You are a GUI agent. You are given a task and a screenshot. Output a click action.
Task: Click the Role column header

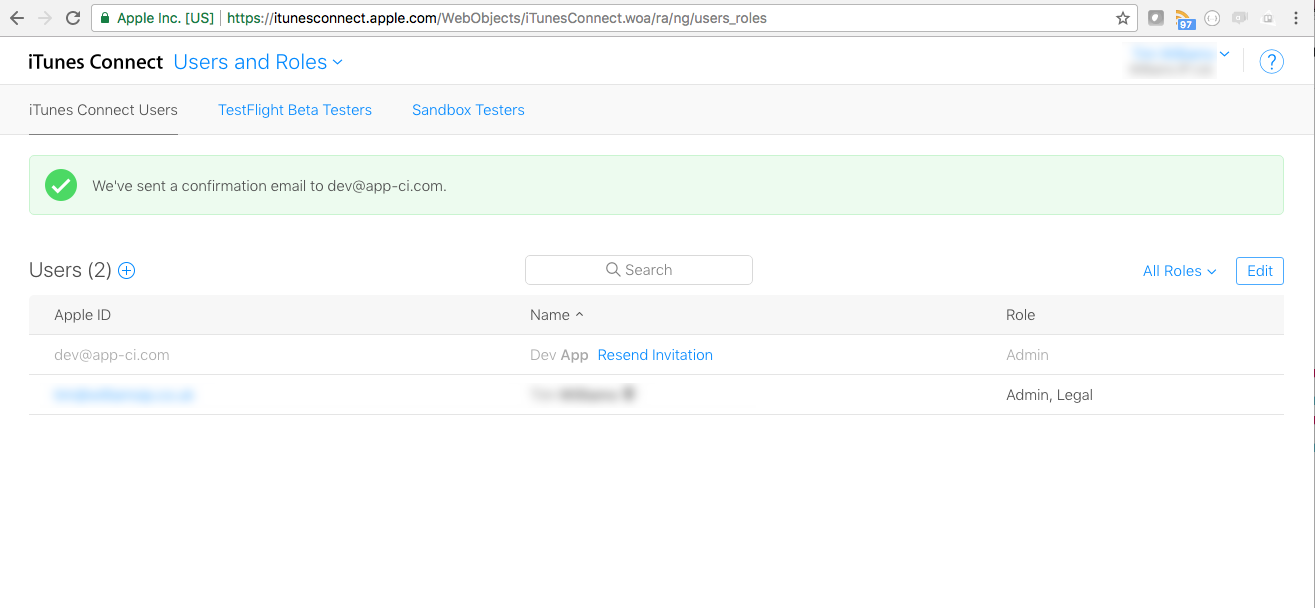[1020, 315]
